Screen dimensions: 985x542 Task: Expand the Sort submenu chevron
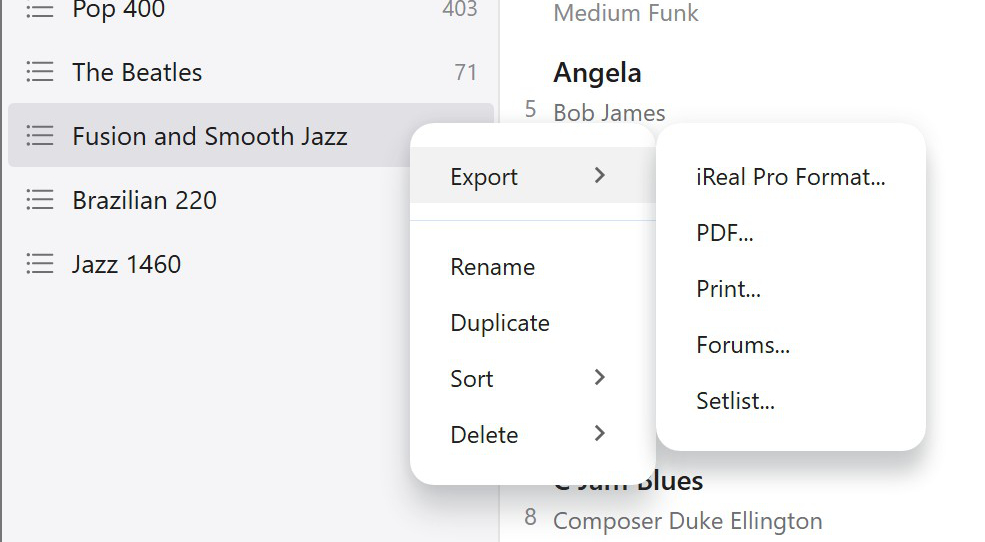pos(599,378)
